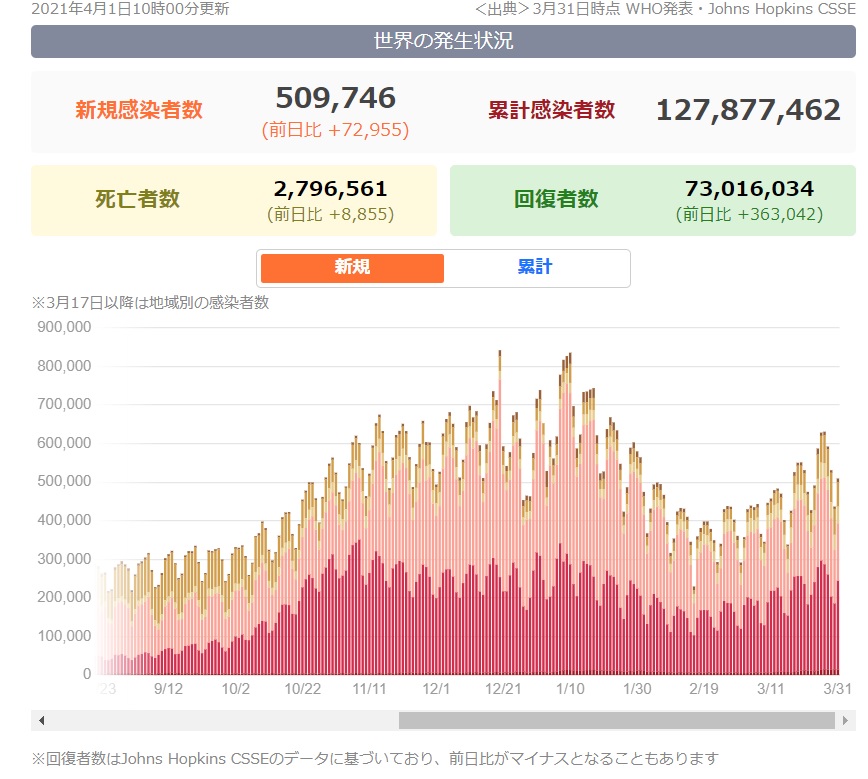Switch to the 累計 chart tab
The height and width of the screenshot is (779, 868).
[x=535, y=268]
